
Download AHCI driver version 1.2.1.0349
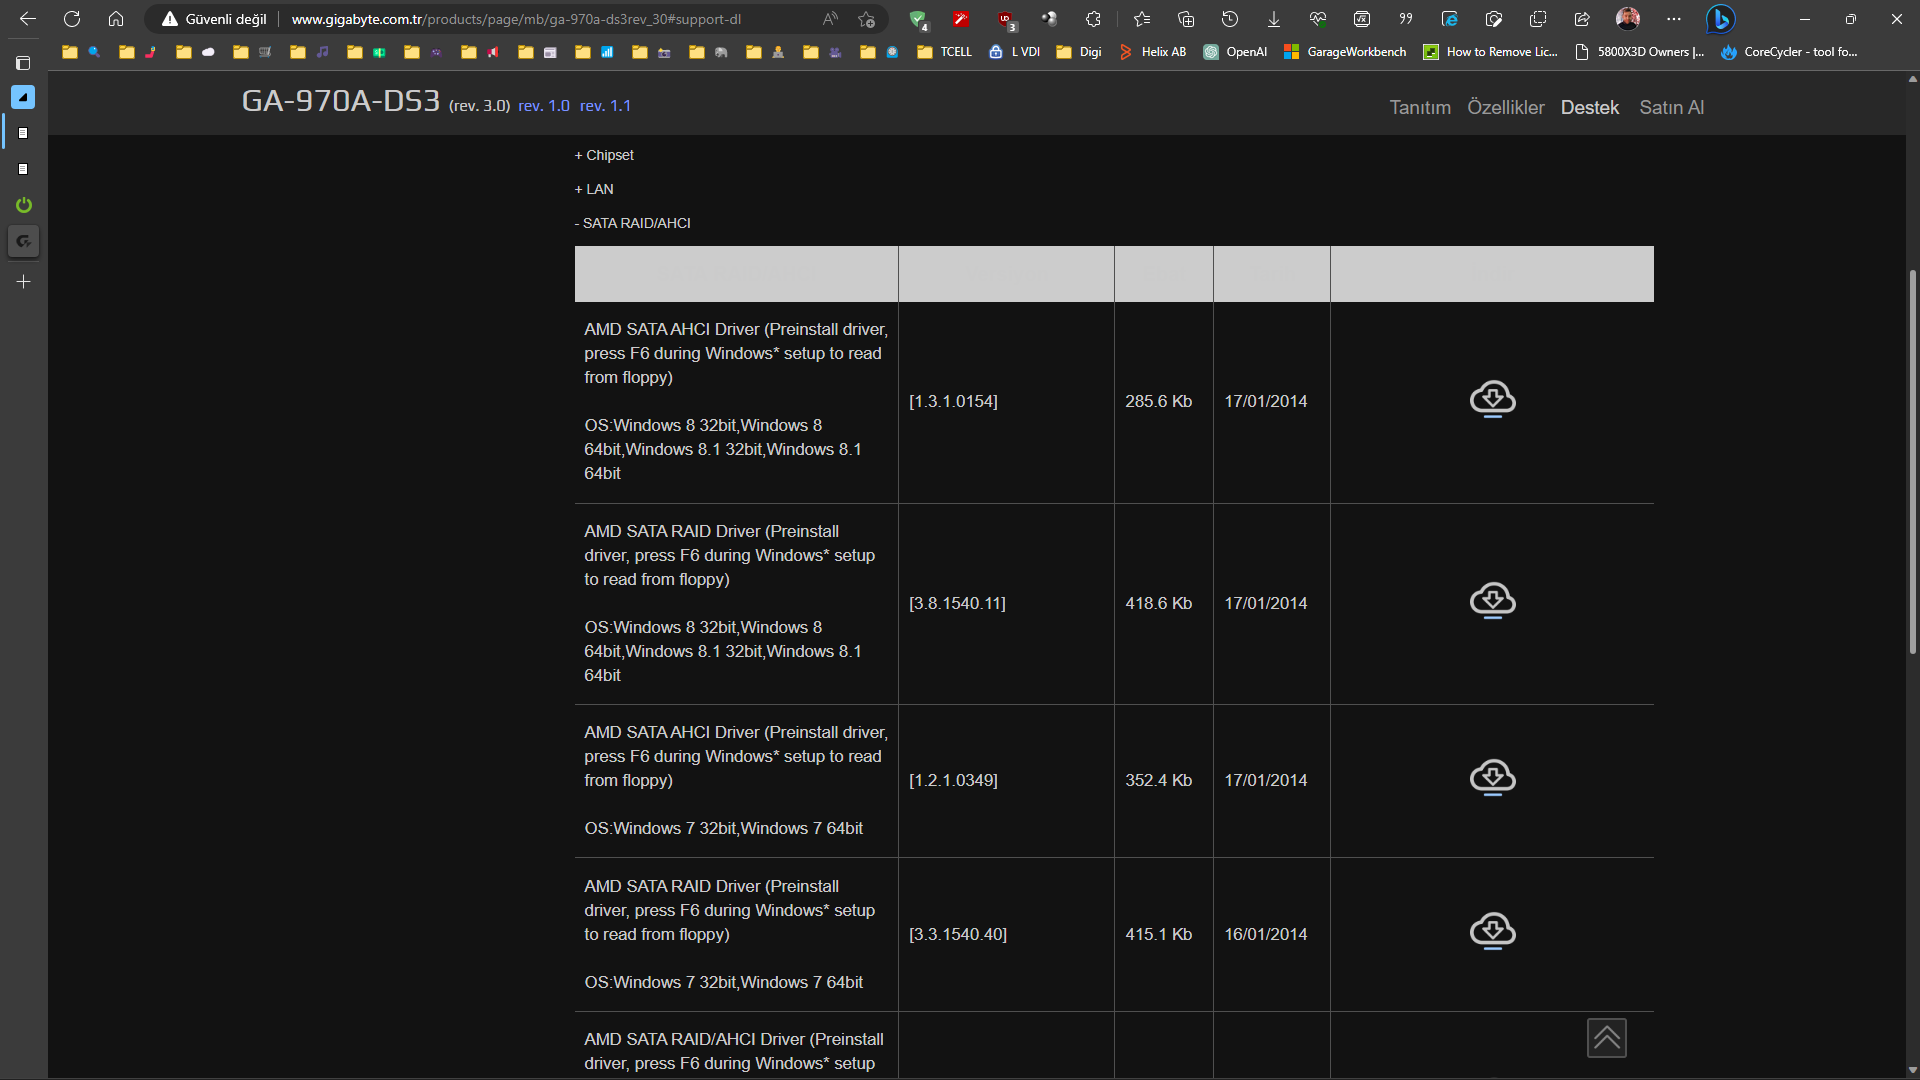tap(1492, 777)
